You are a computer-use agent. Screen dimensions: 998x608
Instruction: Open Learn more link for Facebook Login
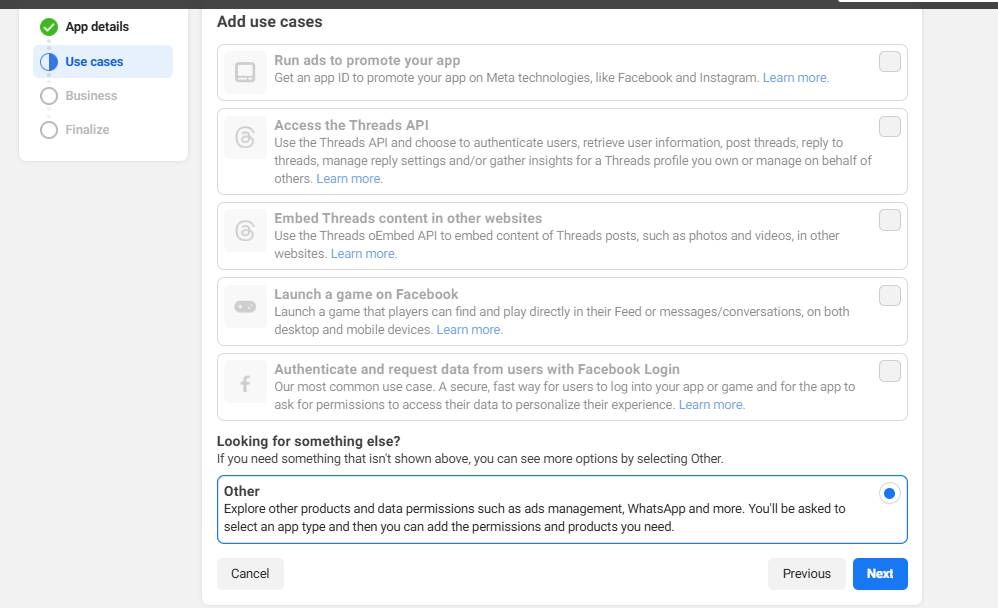pos(711,405)
